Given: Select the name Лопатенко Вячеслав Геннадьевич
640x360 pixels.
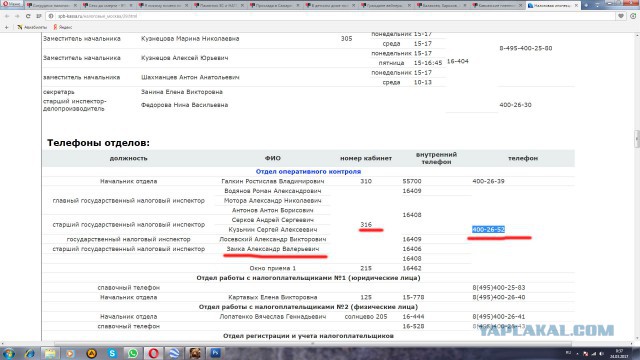Looking at the screenshot, I should pyautogui.click(x=273, y=316).
